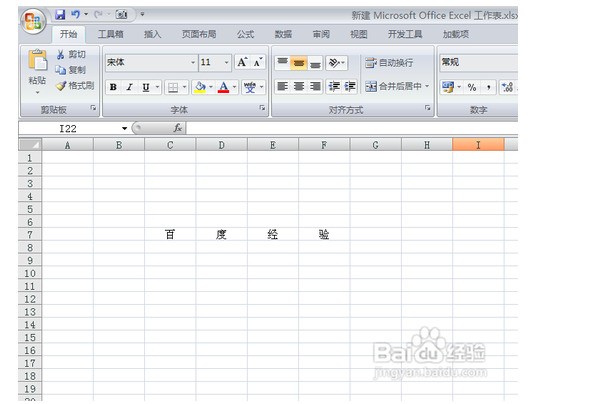Apply cell borders with borders icon
Viewport: 598px width, 404px height.
tap(173, 87)
